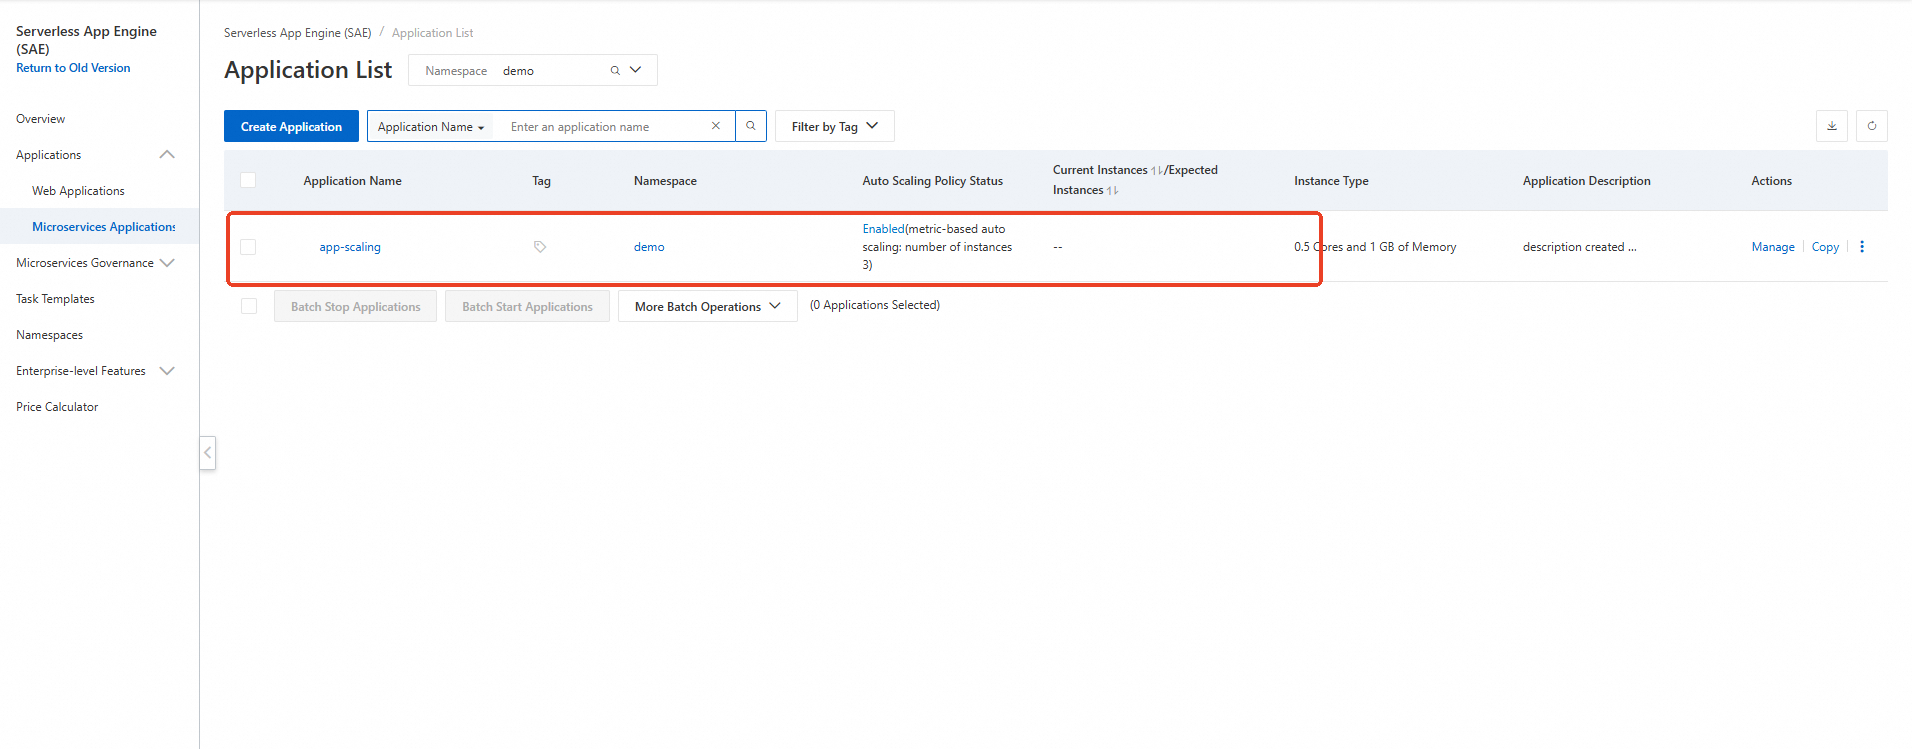Image resolution: width=1912 pixels, height=749 pixels.
Task: Select Microservices Applications in sidebar
Action: pos(104,227)
